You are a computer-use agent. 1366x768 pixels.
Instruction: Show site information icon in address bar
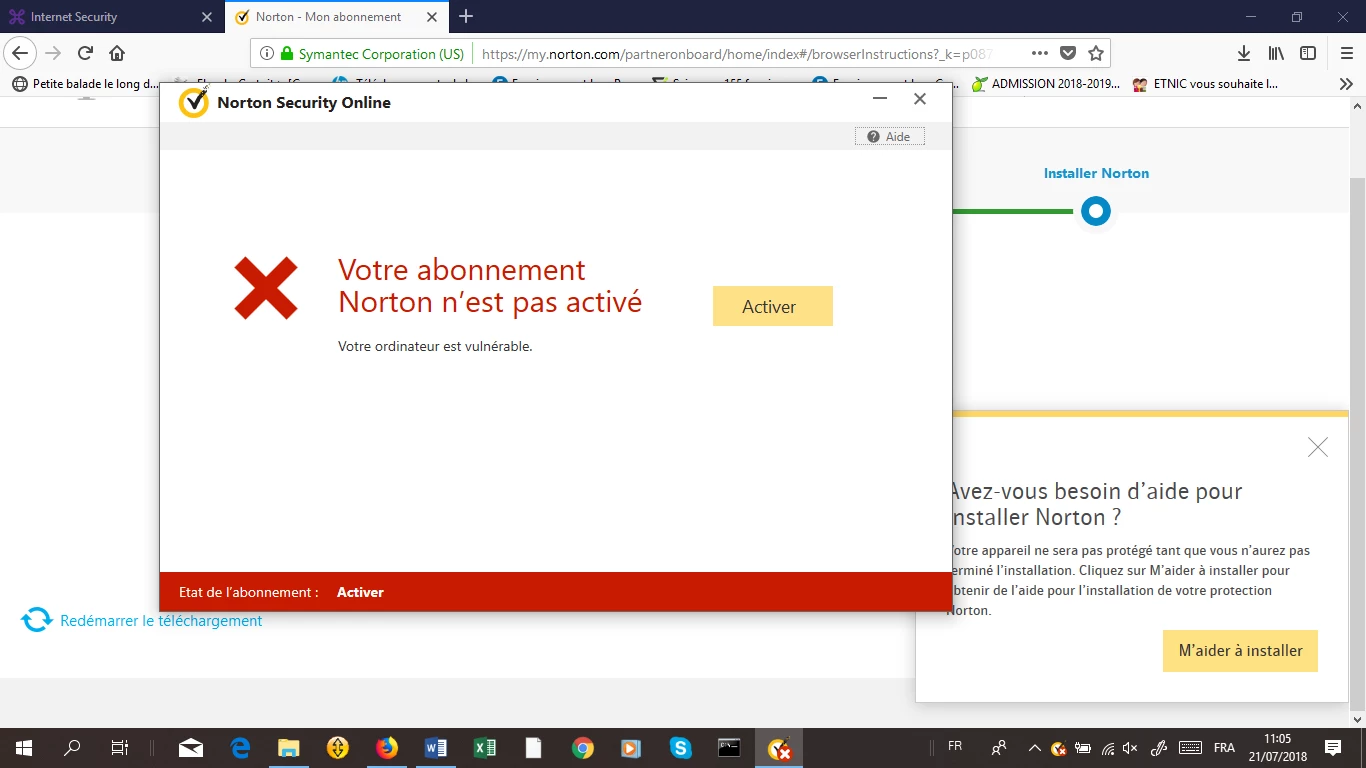coord(267,54)
